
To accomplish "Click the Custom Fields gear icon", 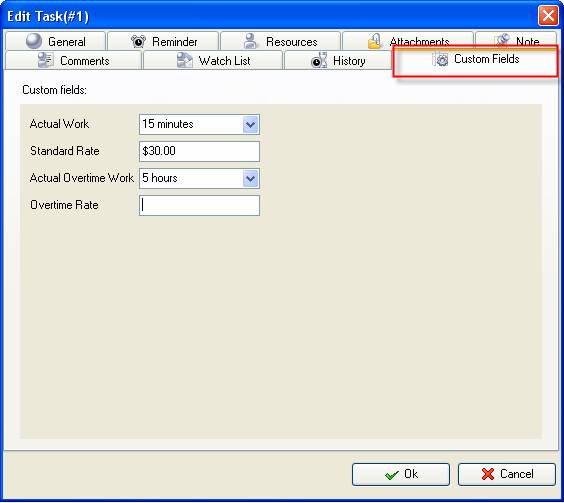I will [x=441, y=59].
